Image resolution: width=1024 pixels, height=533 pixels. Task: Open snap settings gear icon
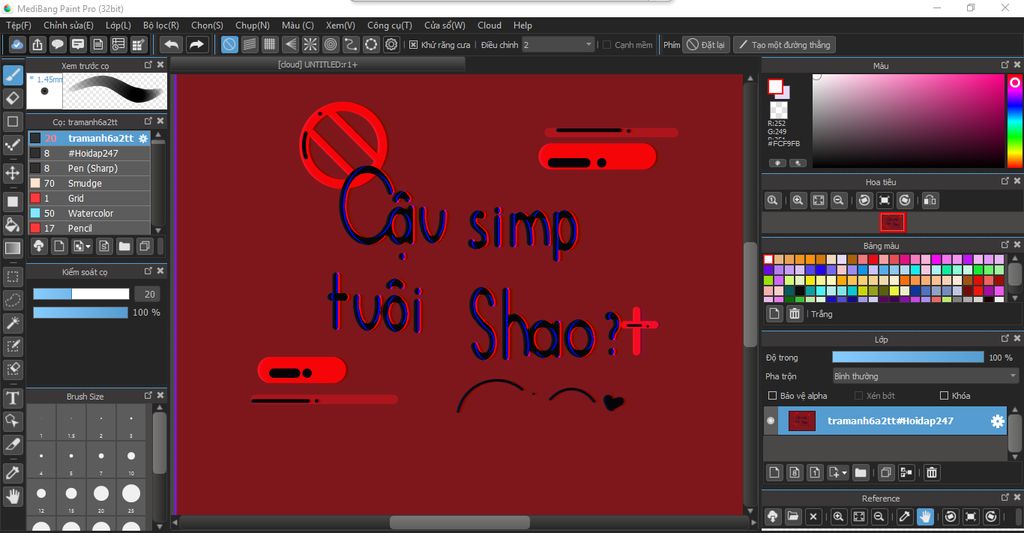[x=391, y=44]
